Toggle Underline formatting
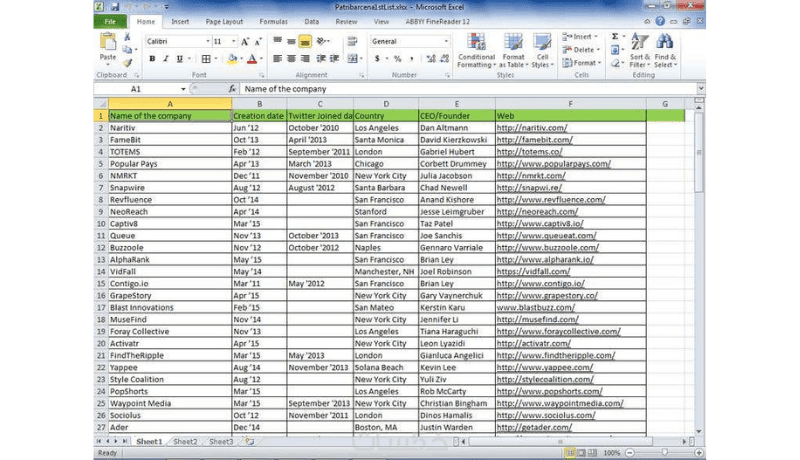This screenshot has width=800, height=460. pyautogui.click(x=180, y=59)
